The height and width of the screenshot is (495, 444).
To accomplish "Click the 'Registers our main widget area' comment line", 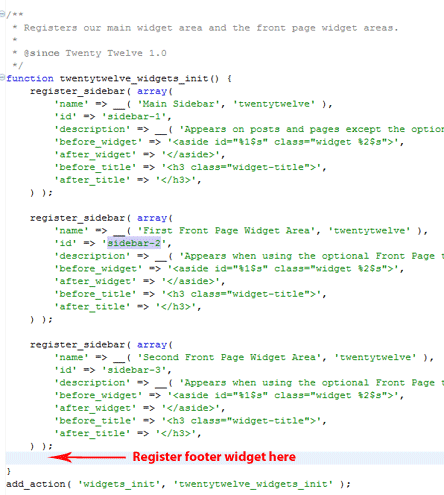I will point(211,28).
